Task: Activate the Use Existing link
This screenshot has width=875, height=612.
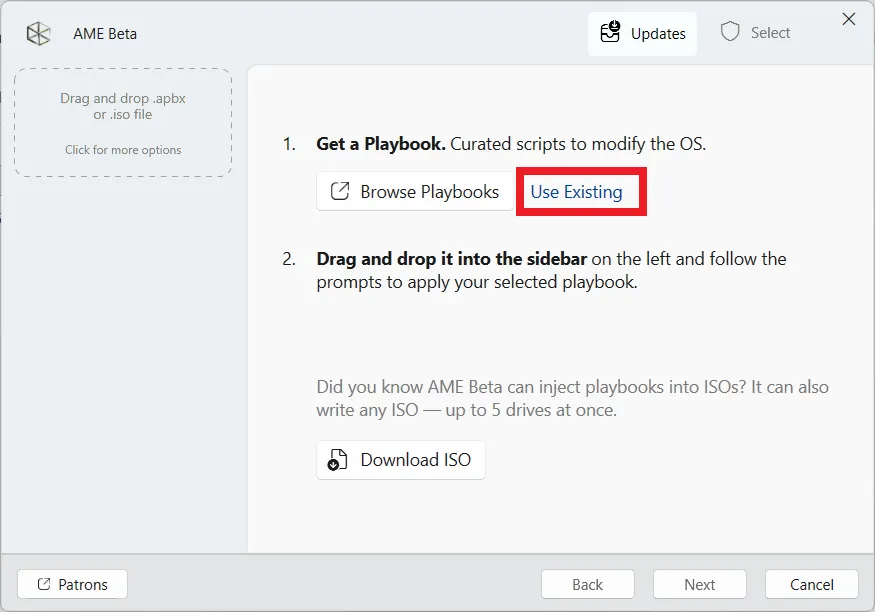Action: pyautogui.click(x=579, y=191)
